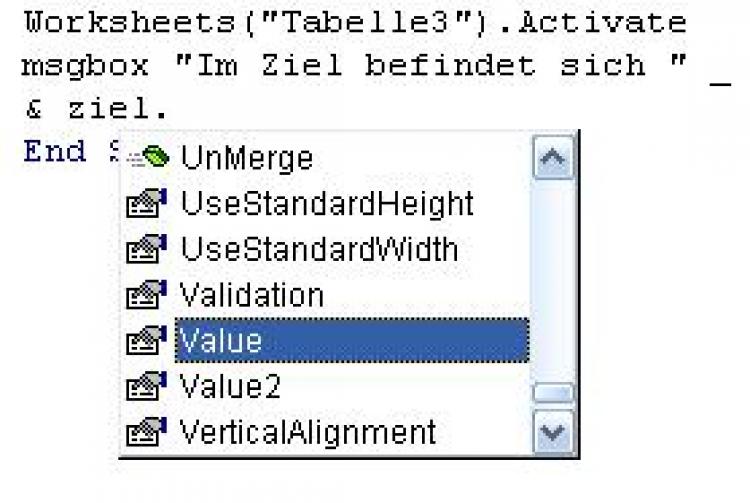This screenshot has width=750, height=503.
Task: Click the VerticalAlignment property icon
Action: pos(149,433)
